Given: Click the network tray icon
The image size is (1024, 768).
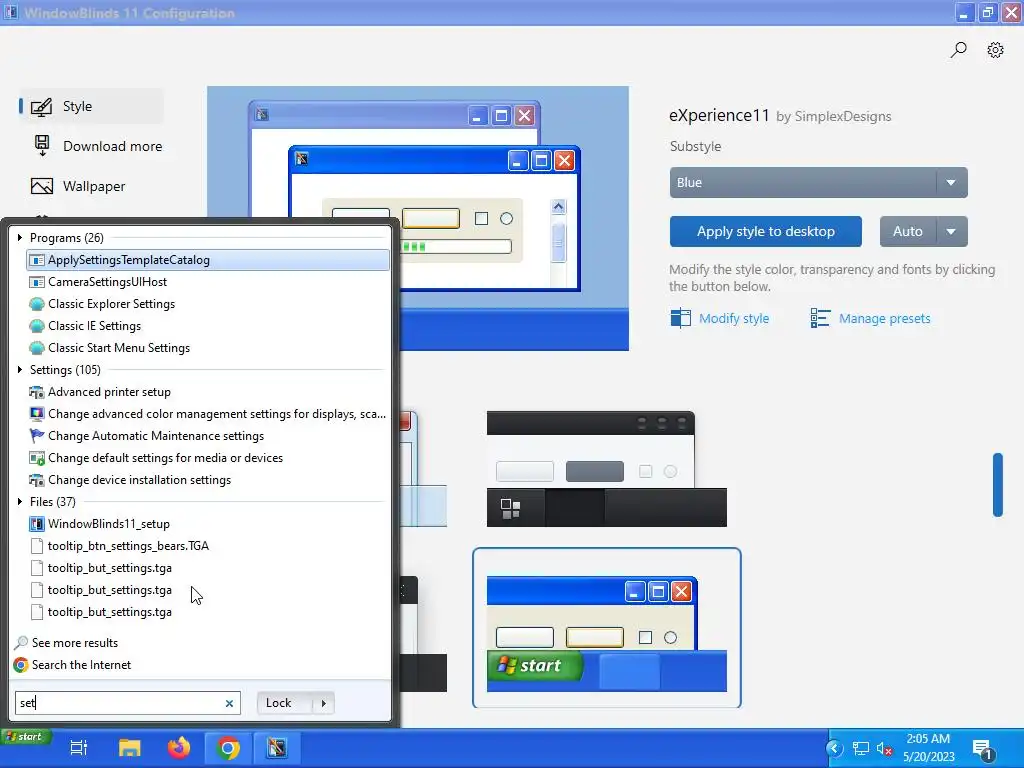Looking at the screenshot, I should (x=861, y=748).
